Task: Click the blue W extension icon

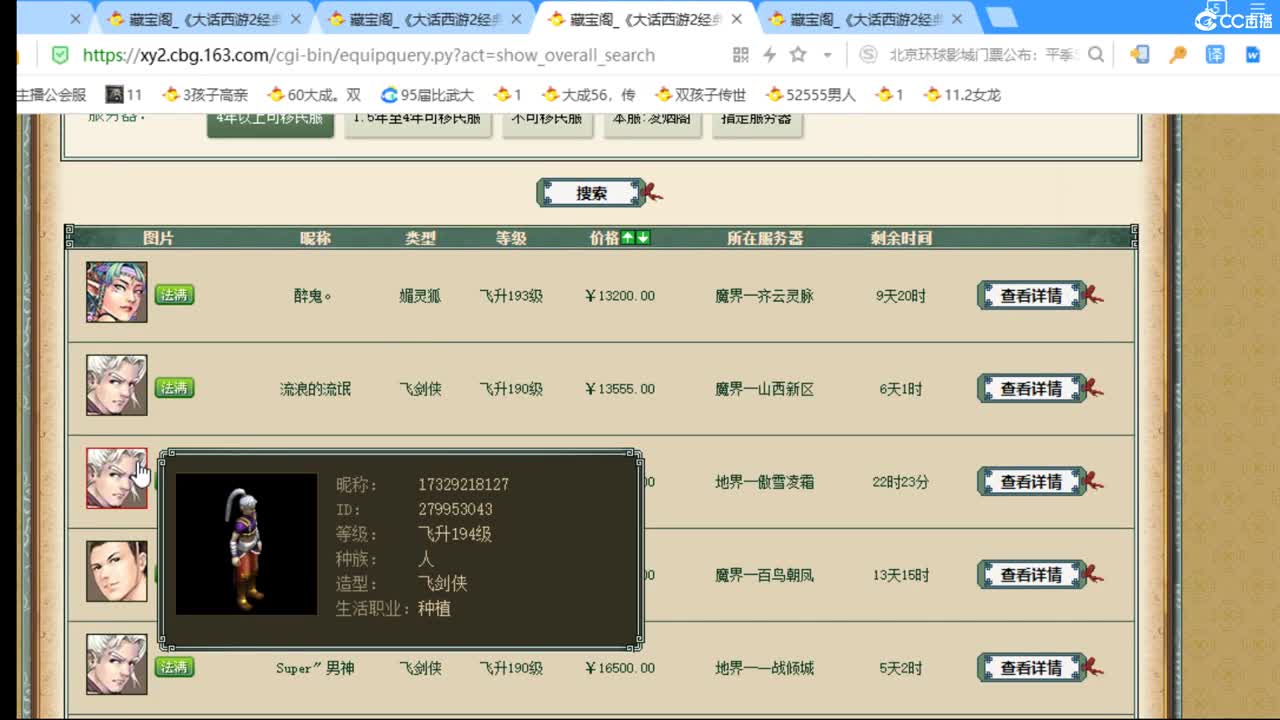Action: 1253,55
